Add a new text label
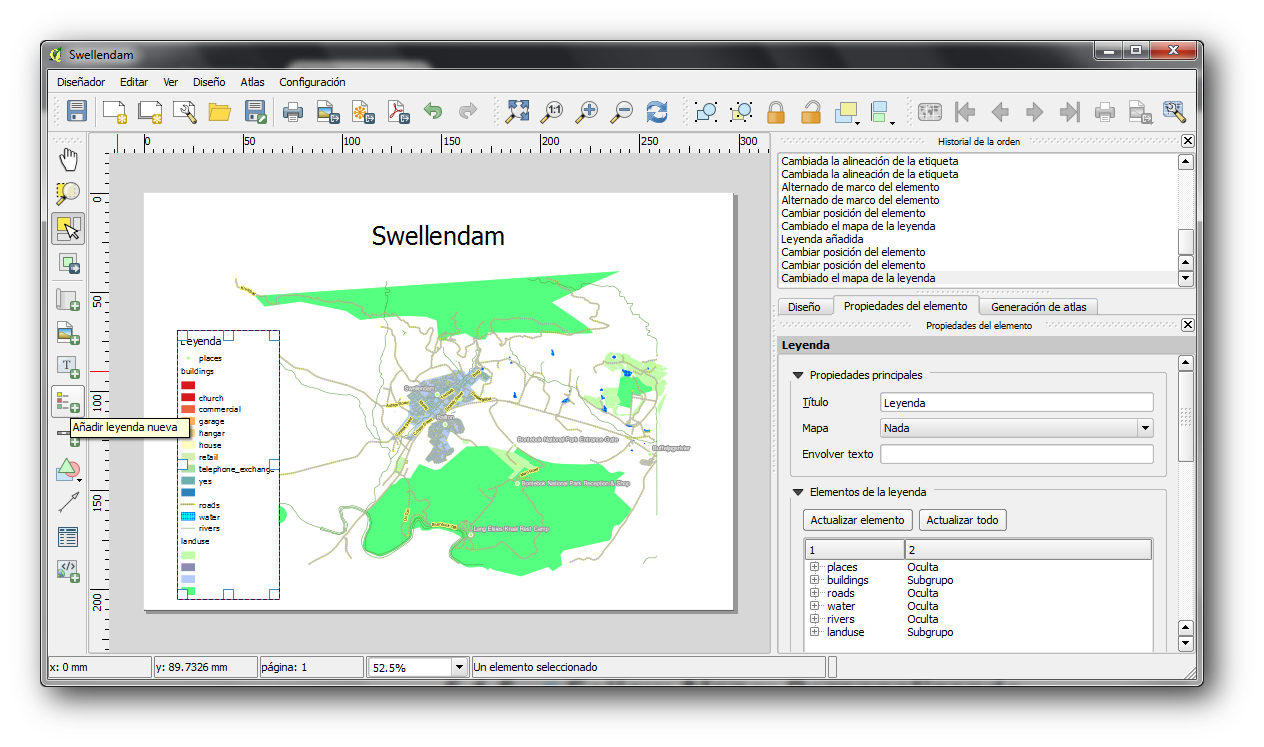 click(x=68, y=367)
